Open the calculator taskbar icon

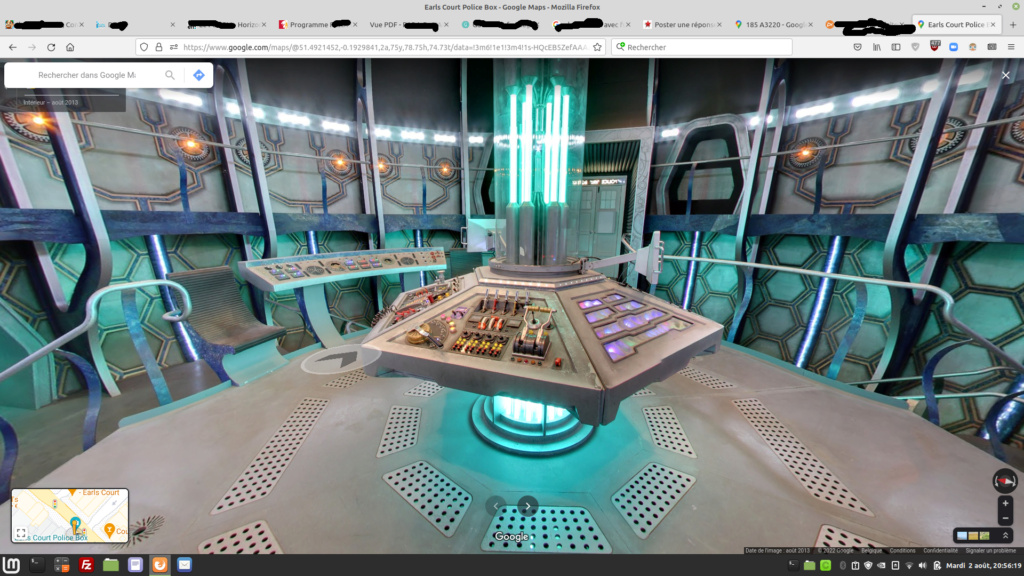pyautogui.click(x=61, y=565)
